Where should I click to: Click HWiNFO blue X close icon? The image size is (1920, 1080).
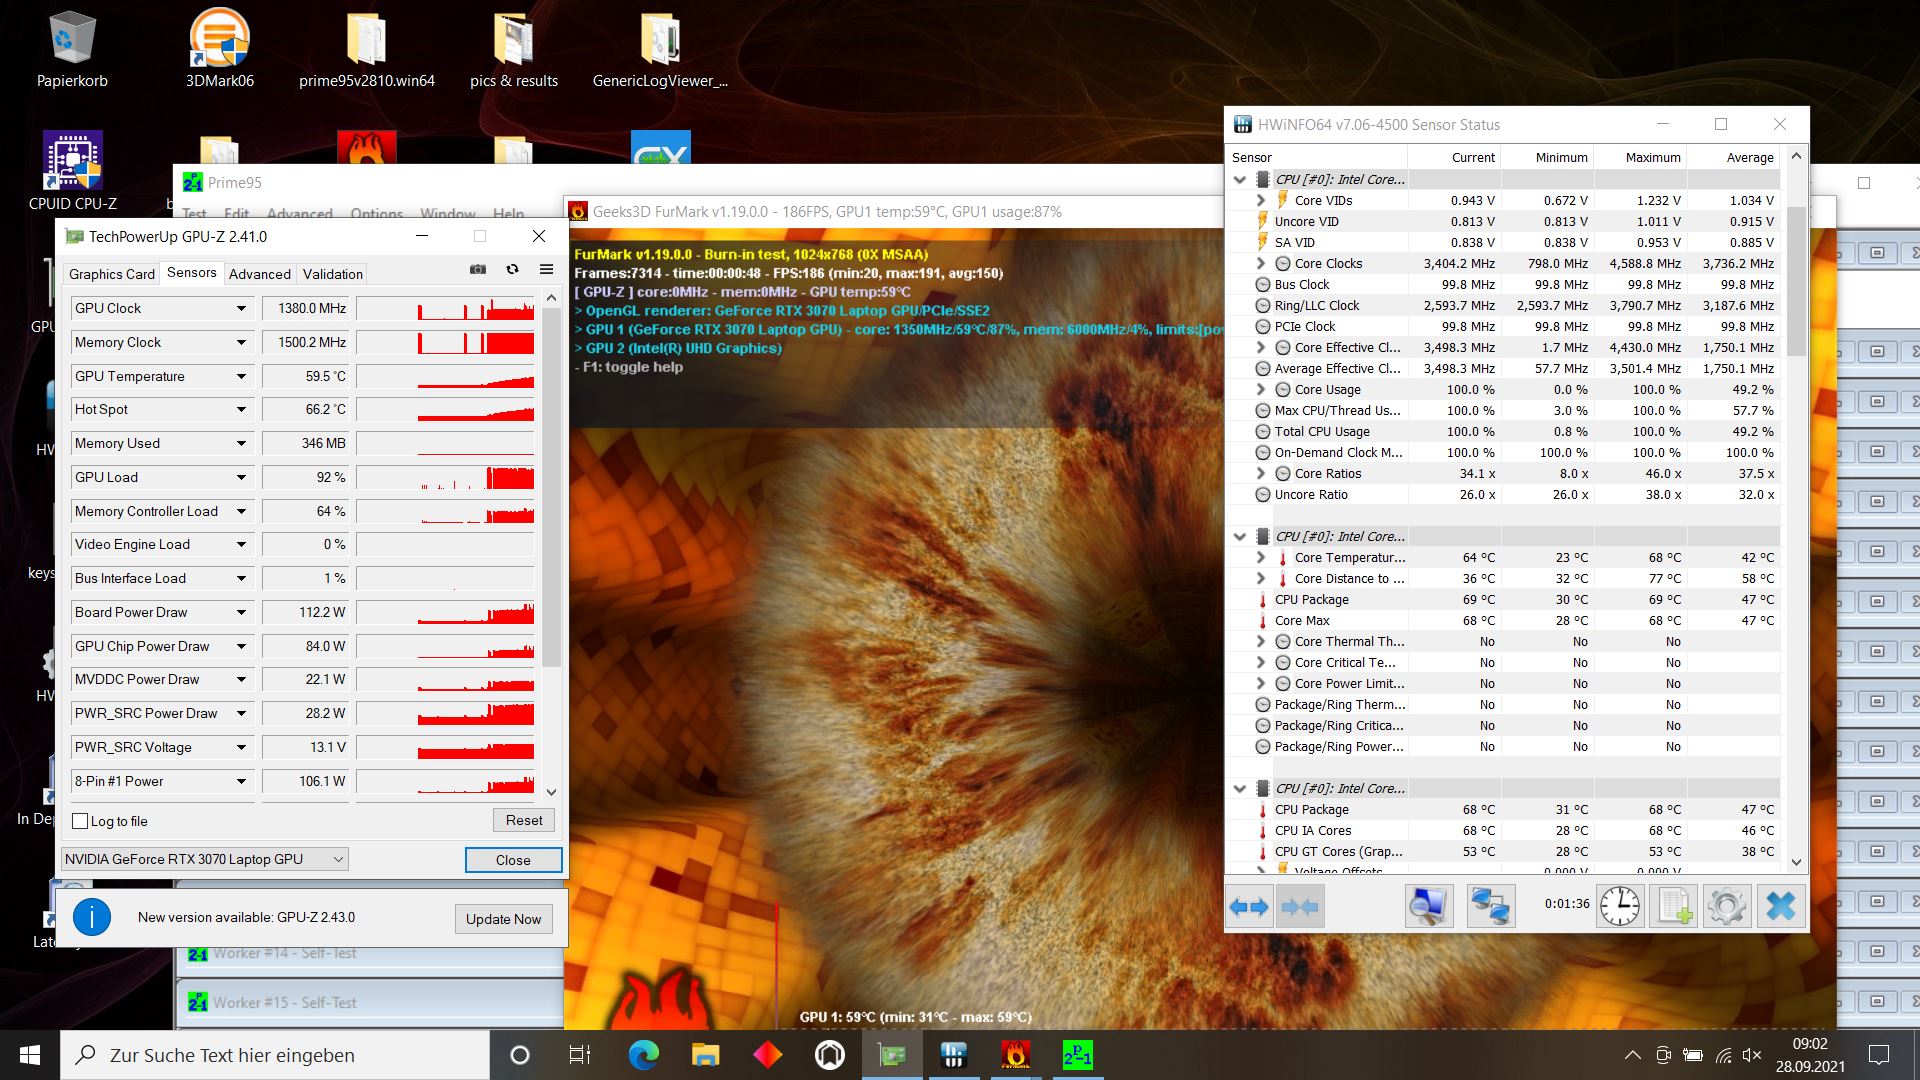coord(1781,907)
